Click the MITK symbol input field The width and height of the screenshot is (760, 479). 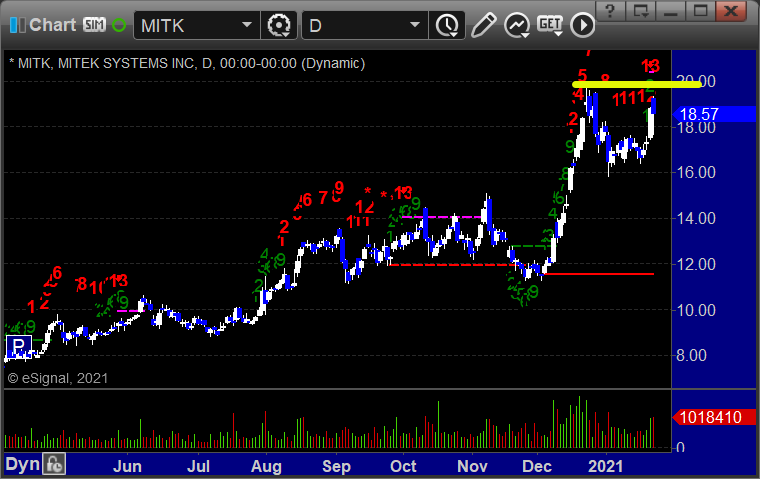click(196, 25)
